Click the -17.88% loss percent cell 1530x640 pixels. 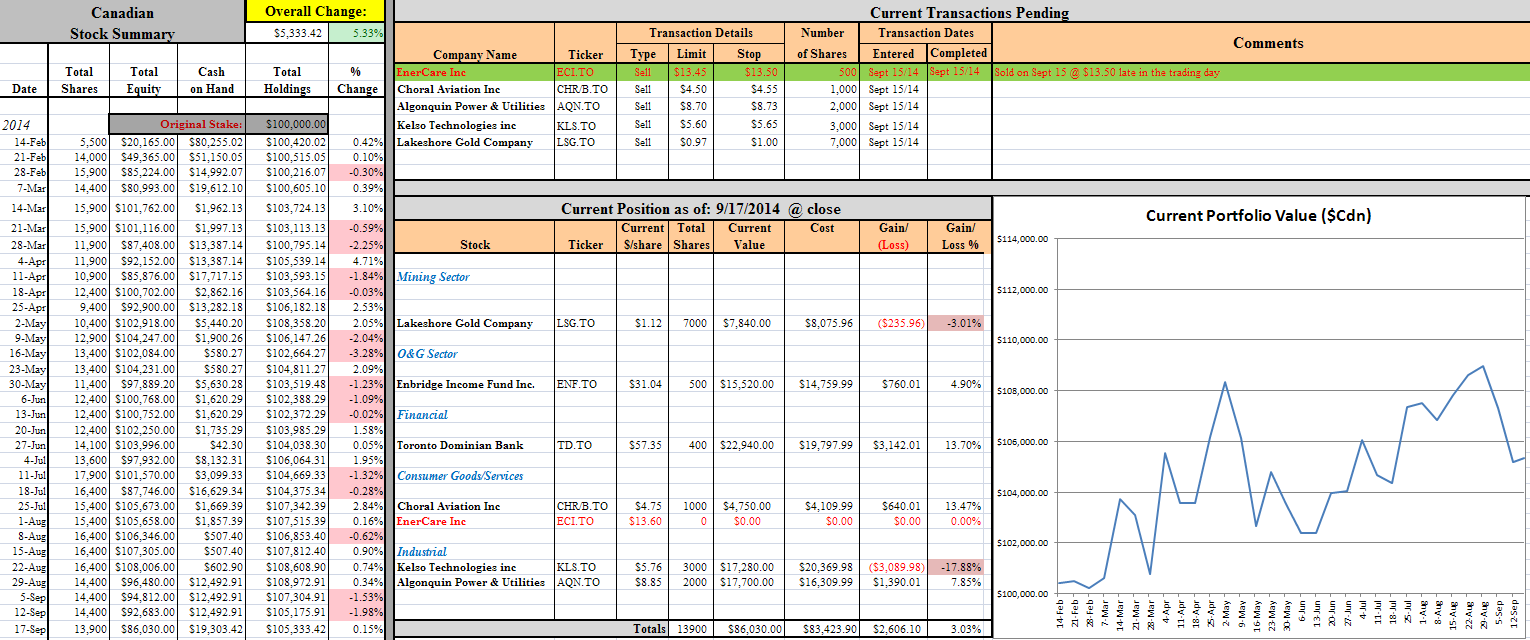[x=955, y=567]
